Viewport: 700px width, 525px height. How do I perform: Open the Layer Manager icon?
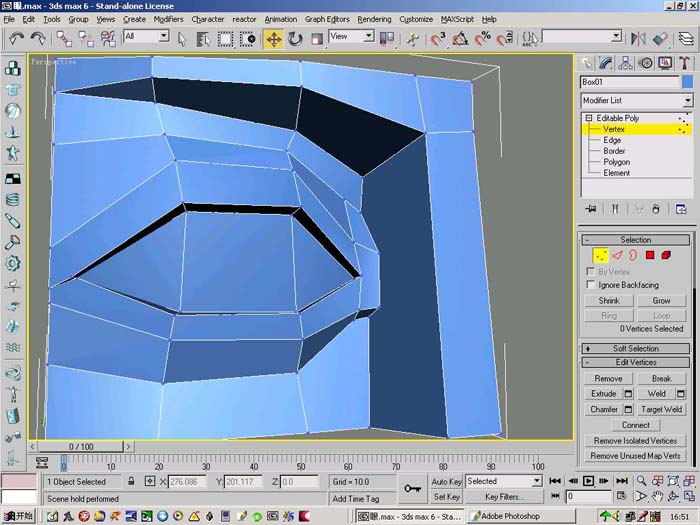click(x=686, y=39)
